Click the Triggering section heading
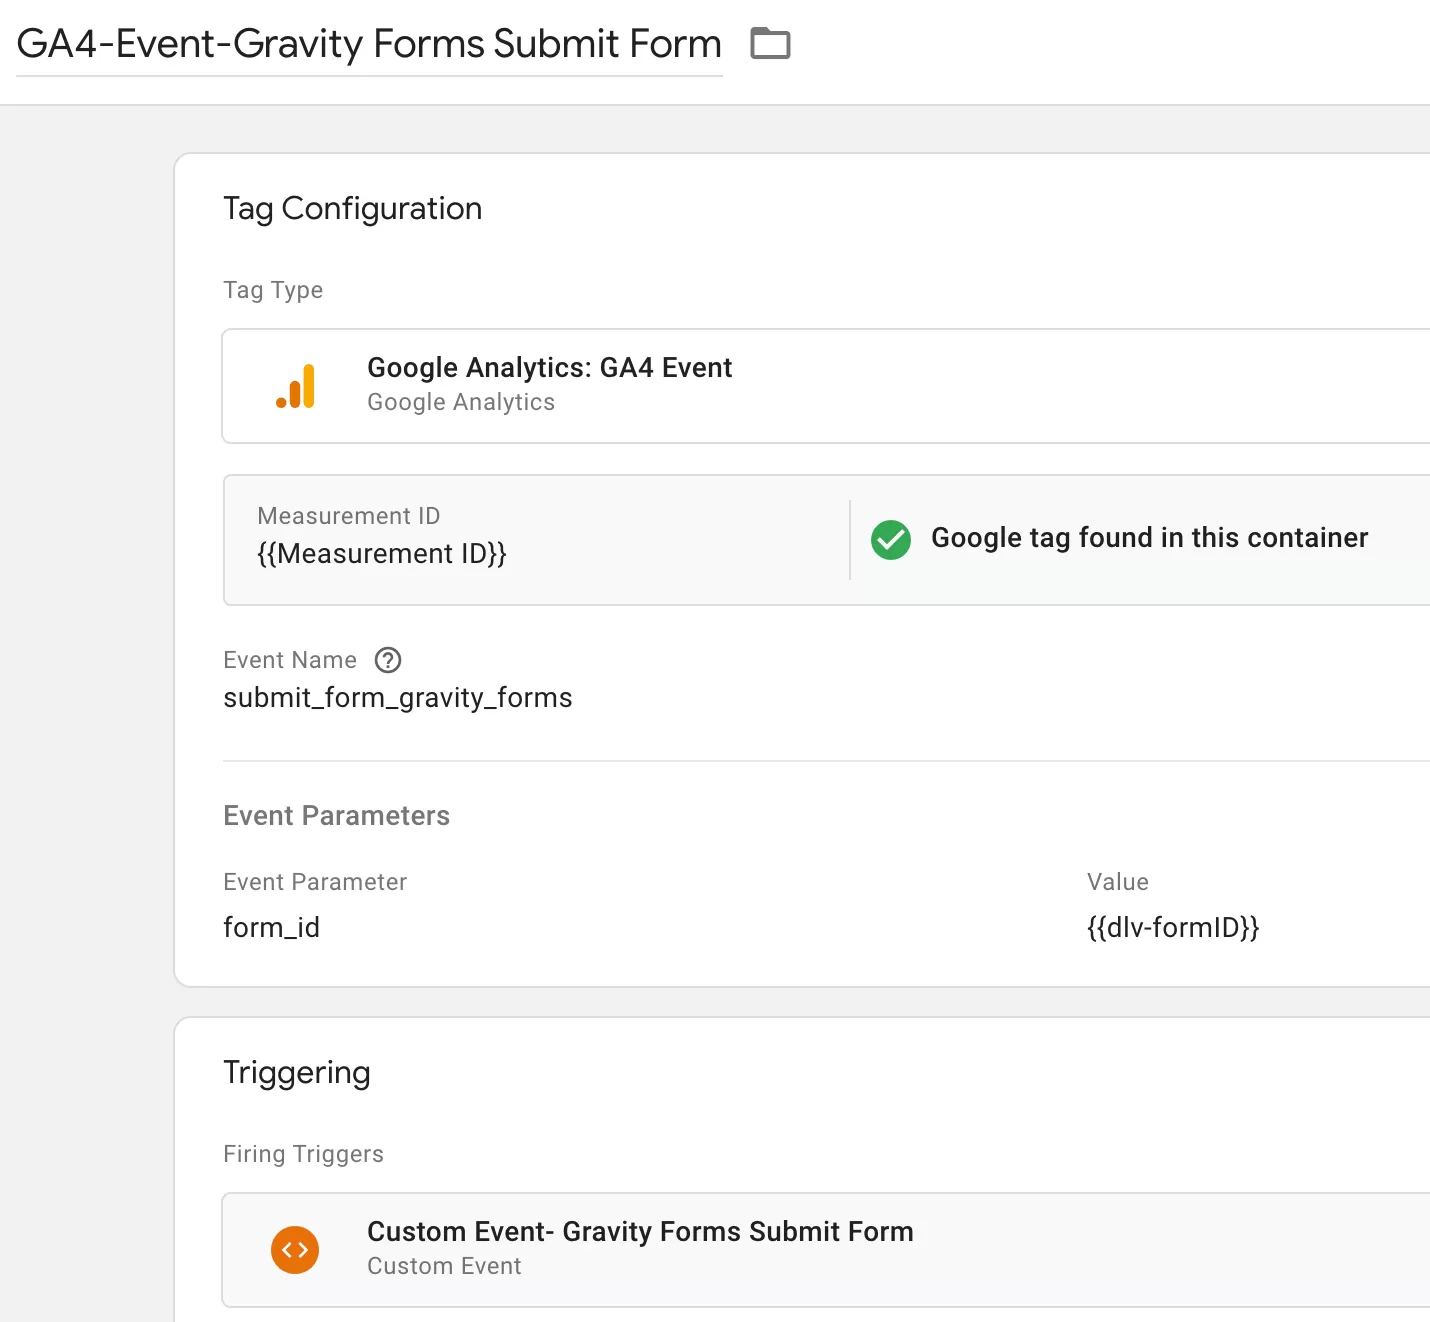 coord(297,1072)
